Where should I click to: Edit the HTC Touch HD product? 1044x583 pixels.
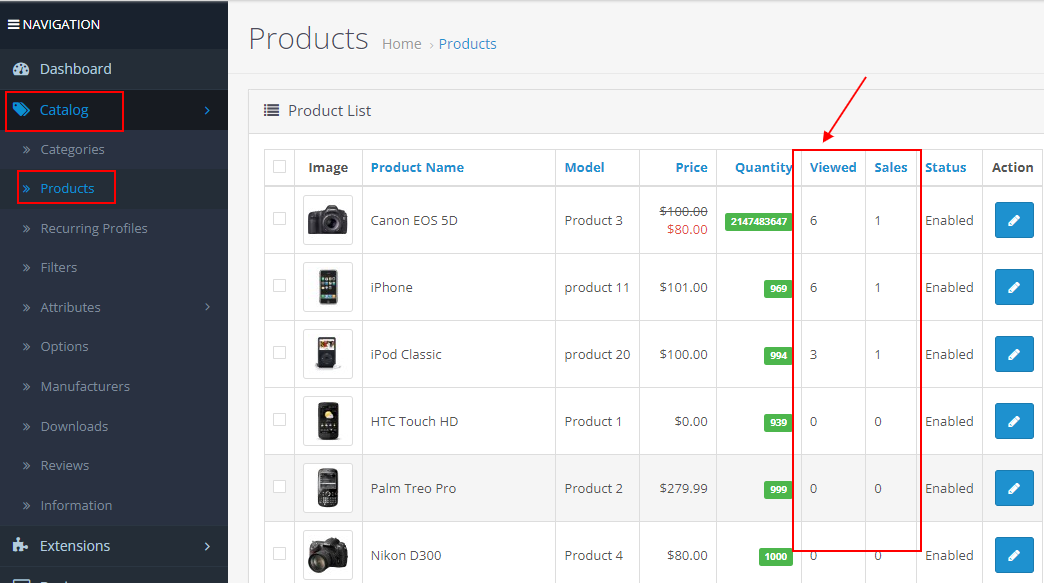click(x=1014, y=421)
